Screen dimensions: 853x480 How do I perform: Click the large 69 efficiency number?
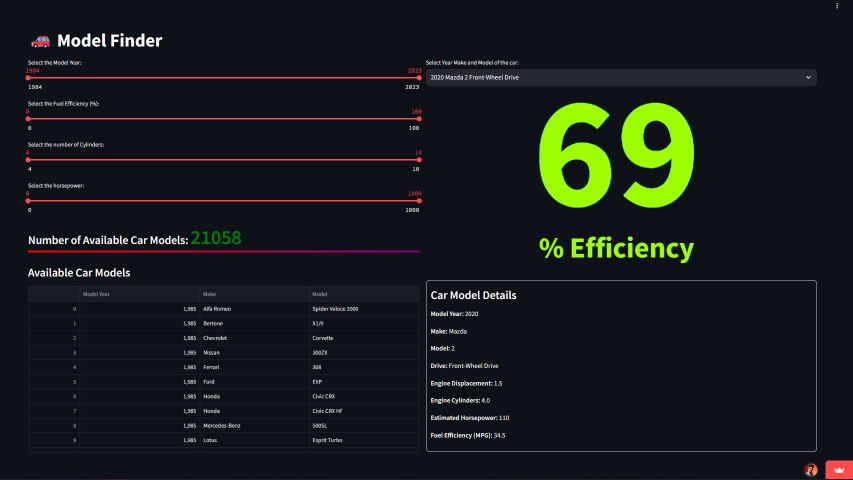616,156
